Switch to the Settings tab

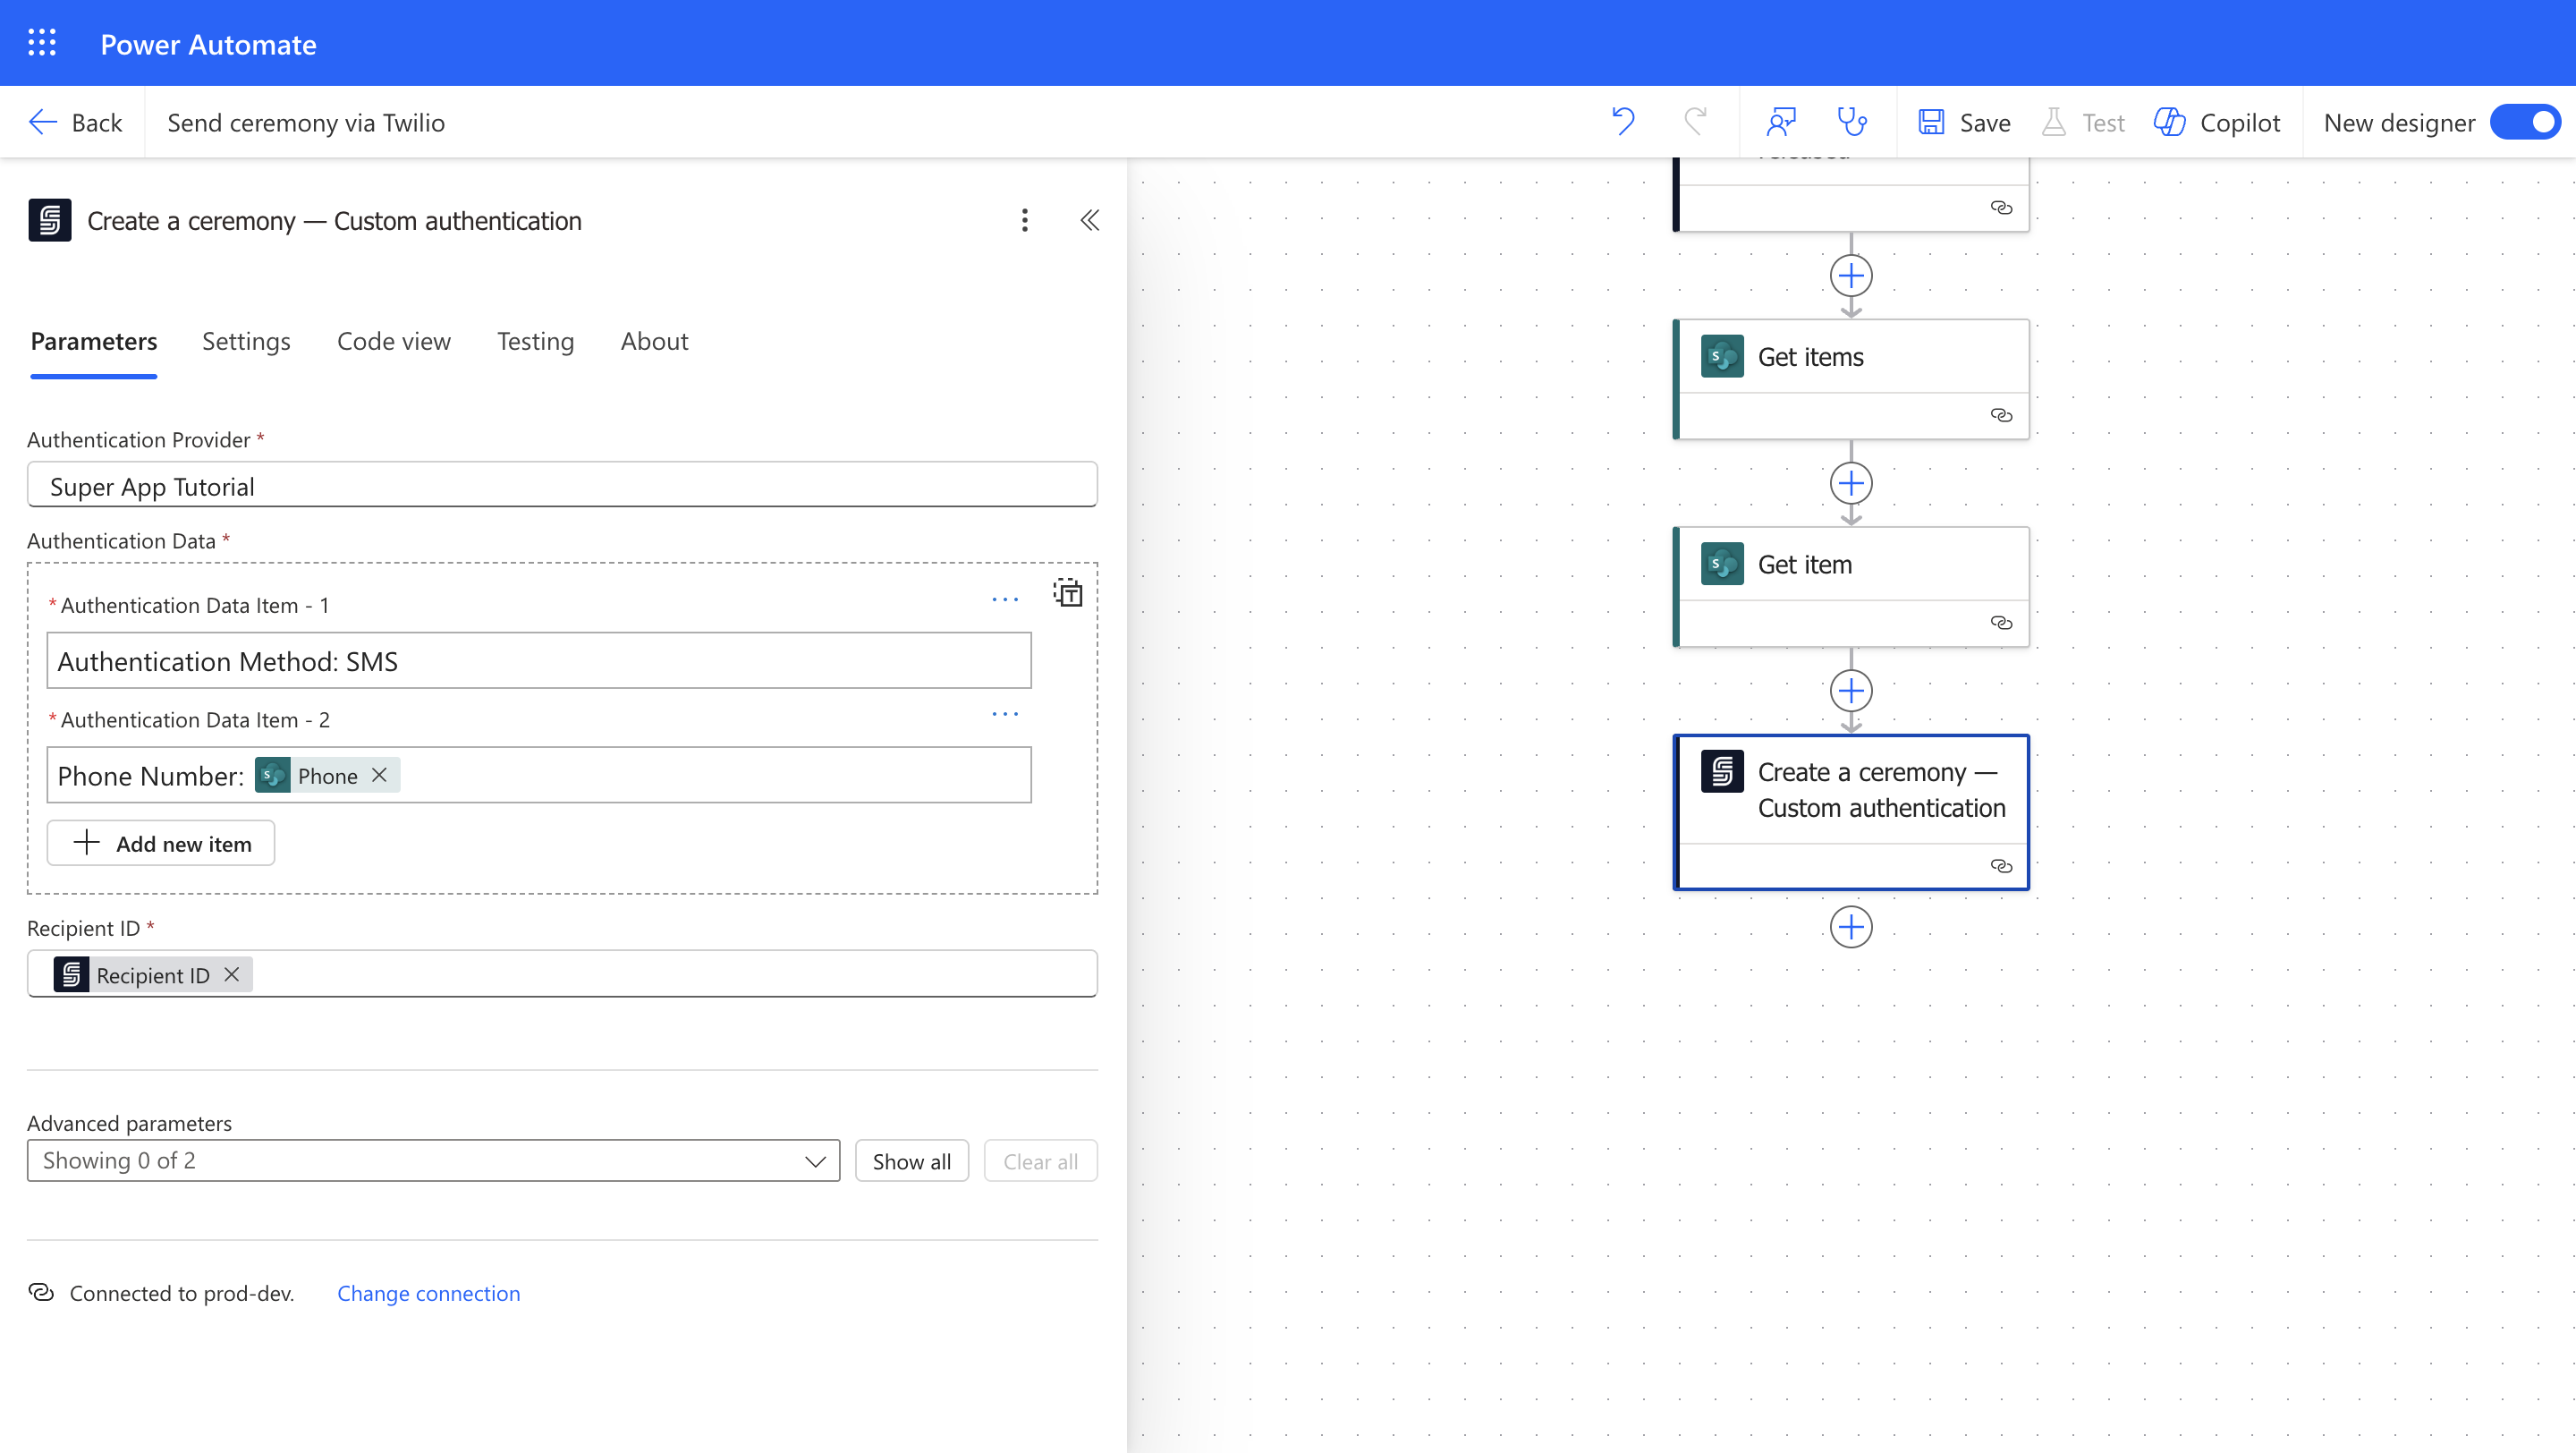click(246, 341)
